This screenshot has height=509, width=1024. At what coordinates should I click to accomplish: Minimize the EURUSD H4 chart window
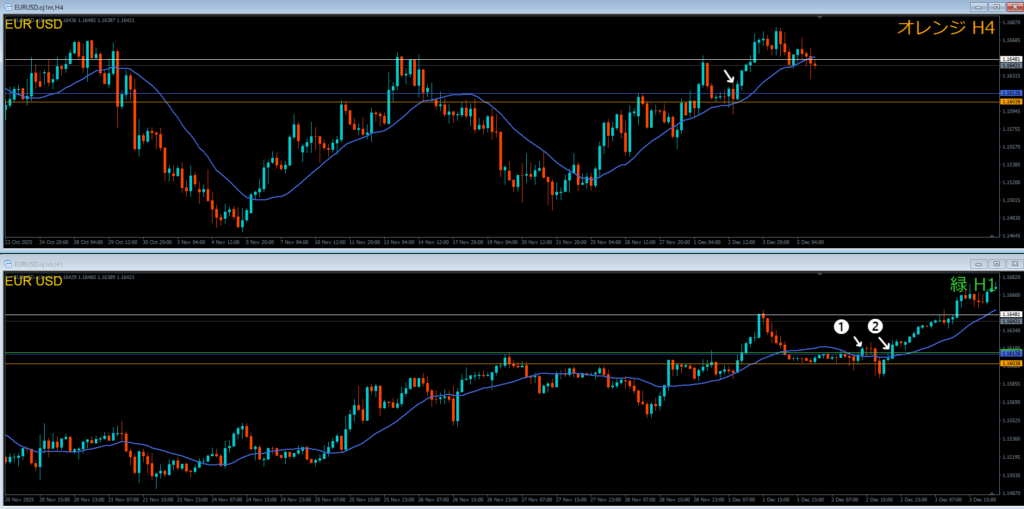(x=978, y=7)
